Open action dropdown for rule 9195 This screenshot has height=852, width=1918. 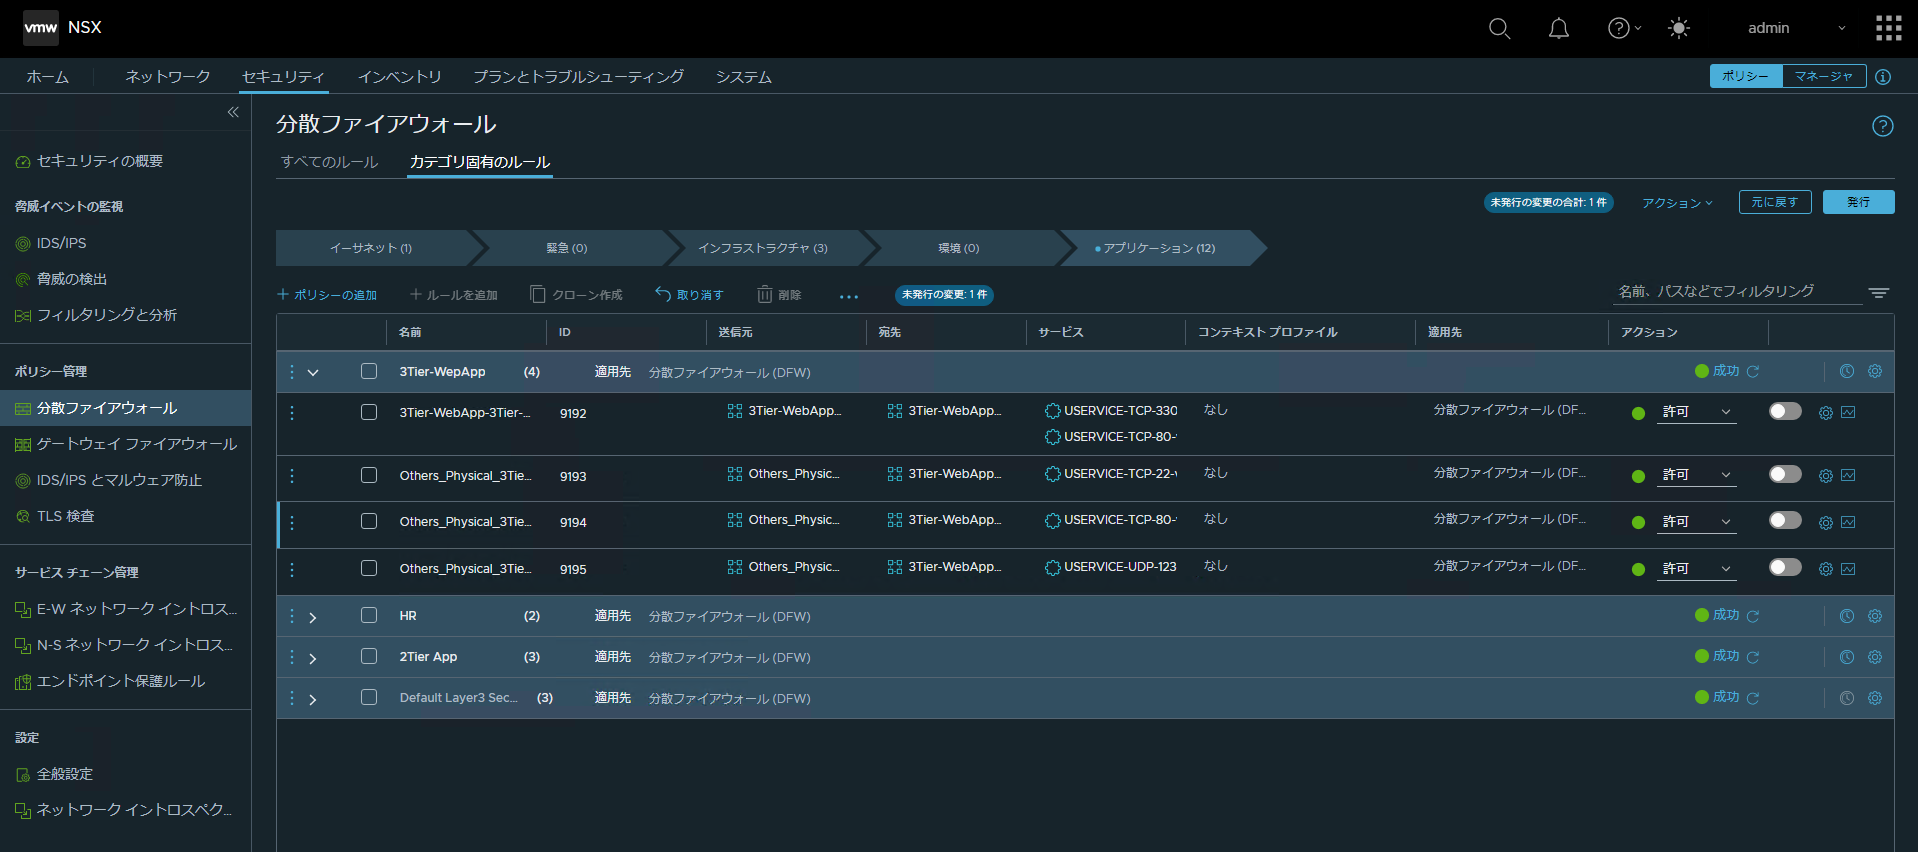coord(1697,569)
